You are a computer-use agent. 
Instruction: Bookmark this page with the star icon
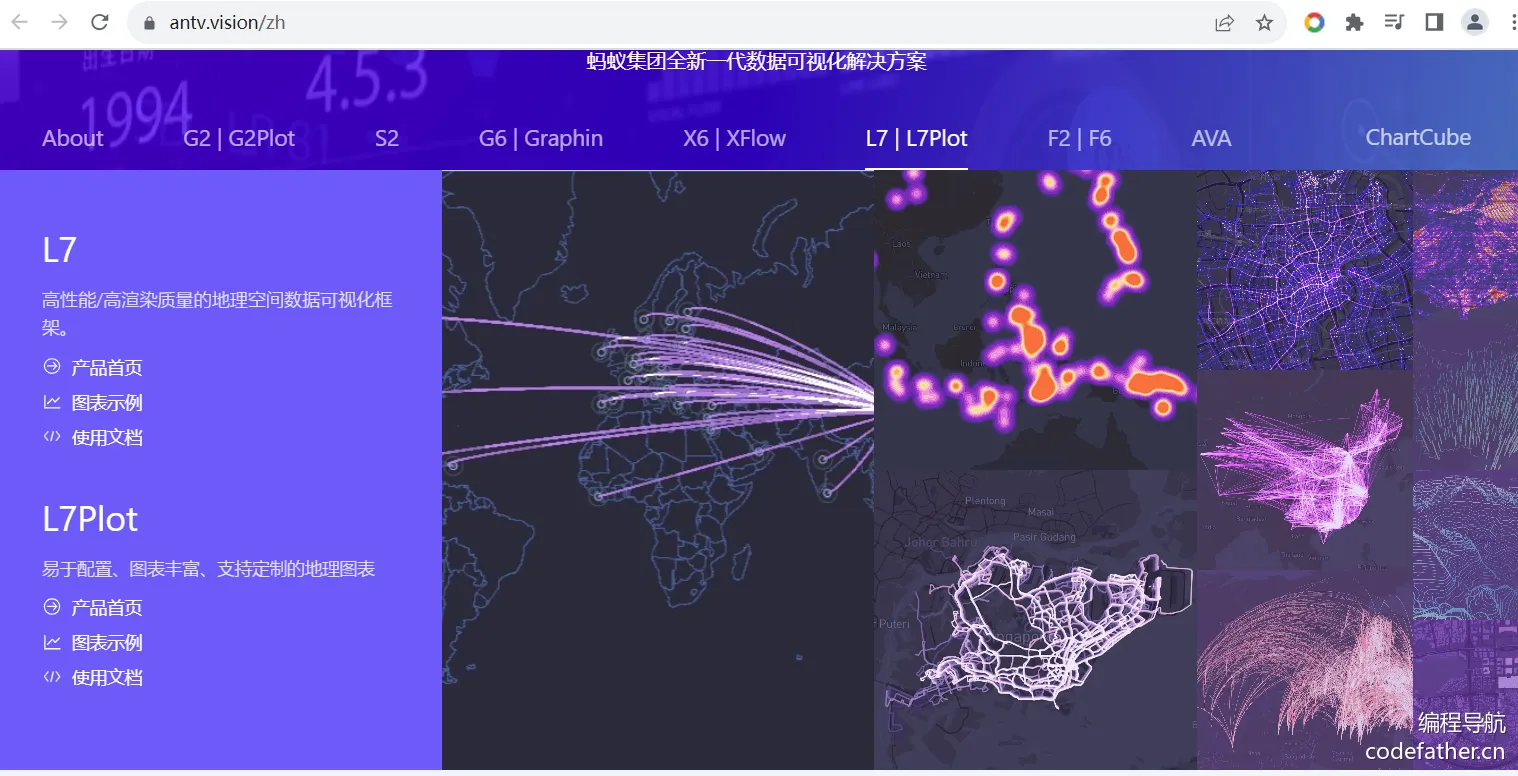coord(1264,22)
